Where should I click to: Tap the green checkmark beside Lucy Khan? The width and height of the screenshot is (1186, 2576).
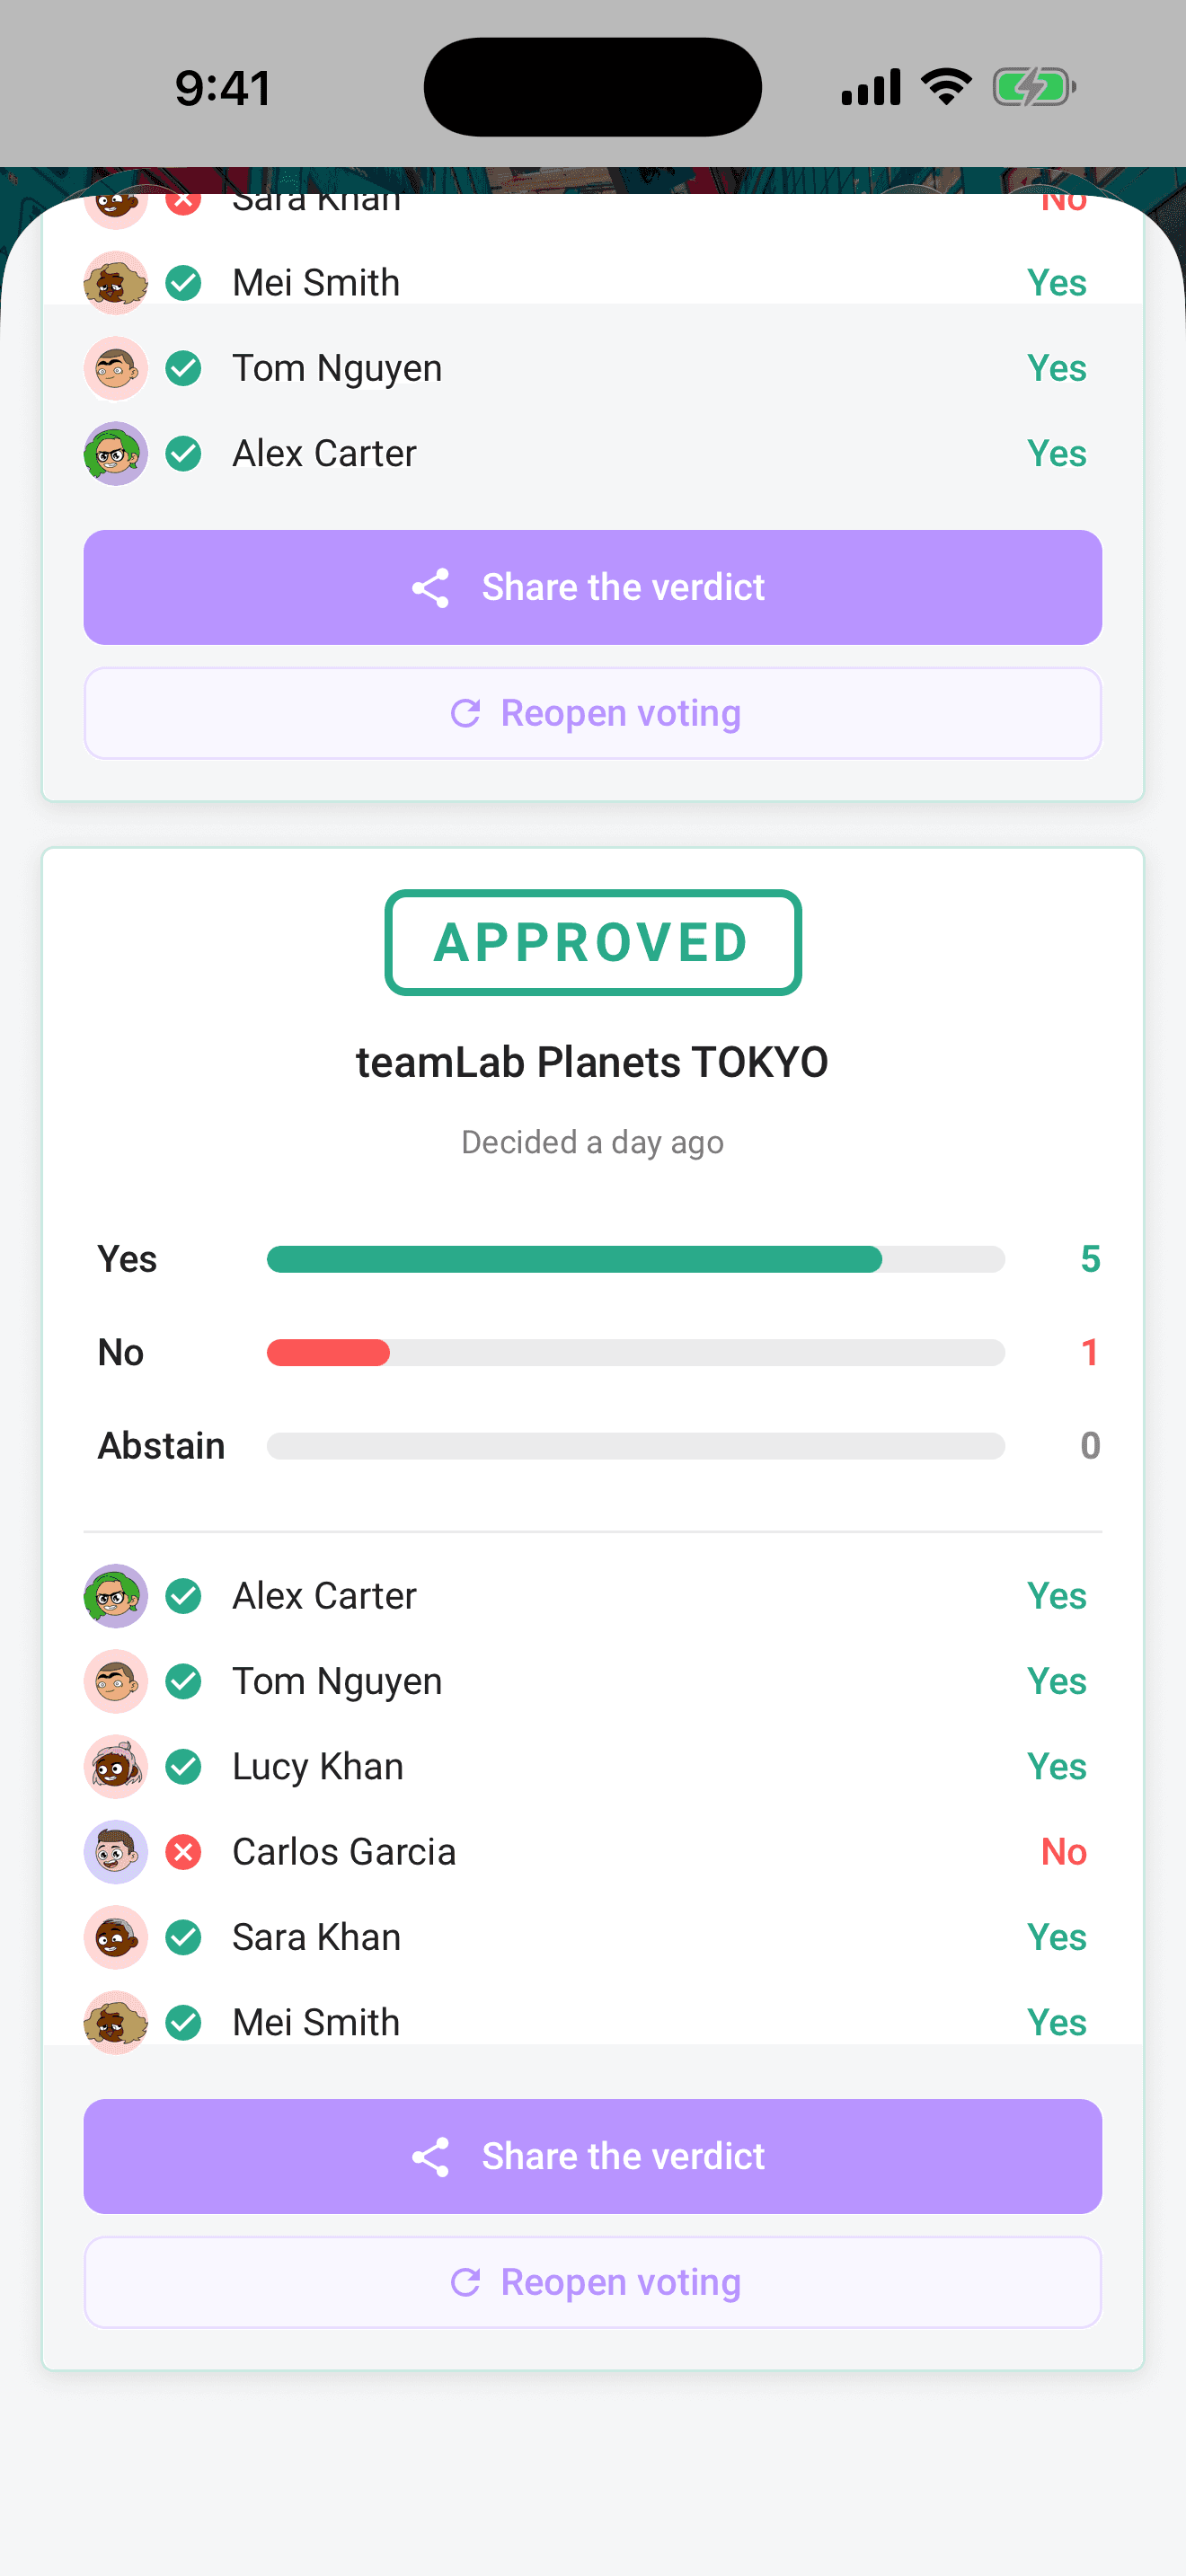pos(184,1767)
